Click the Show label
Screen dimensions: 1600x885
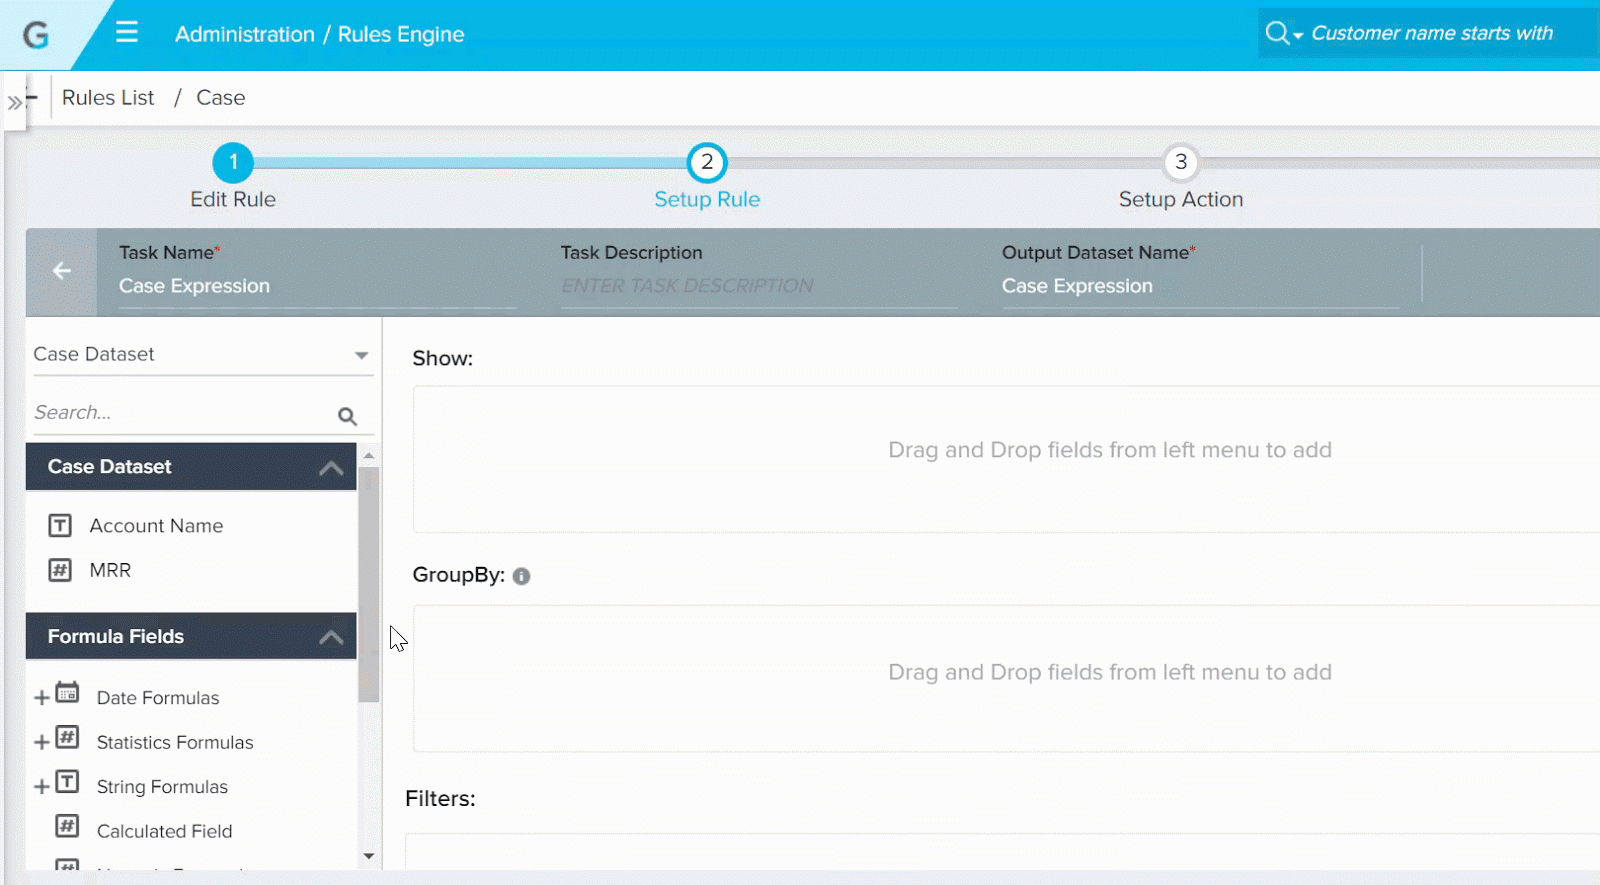click(442, 358)
